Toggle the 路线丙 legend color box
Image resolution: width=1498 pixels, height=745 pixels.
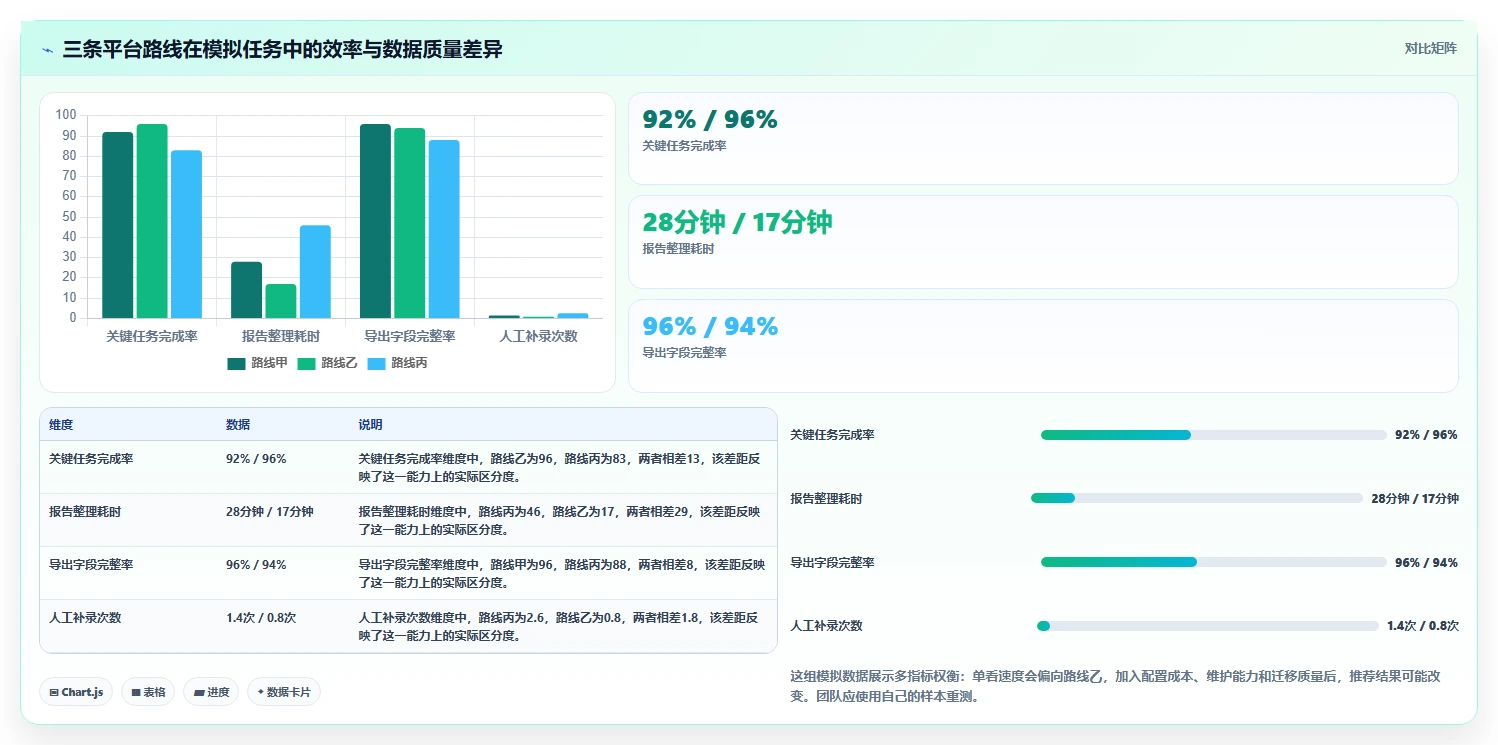click(377, 363)
